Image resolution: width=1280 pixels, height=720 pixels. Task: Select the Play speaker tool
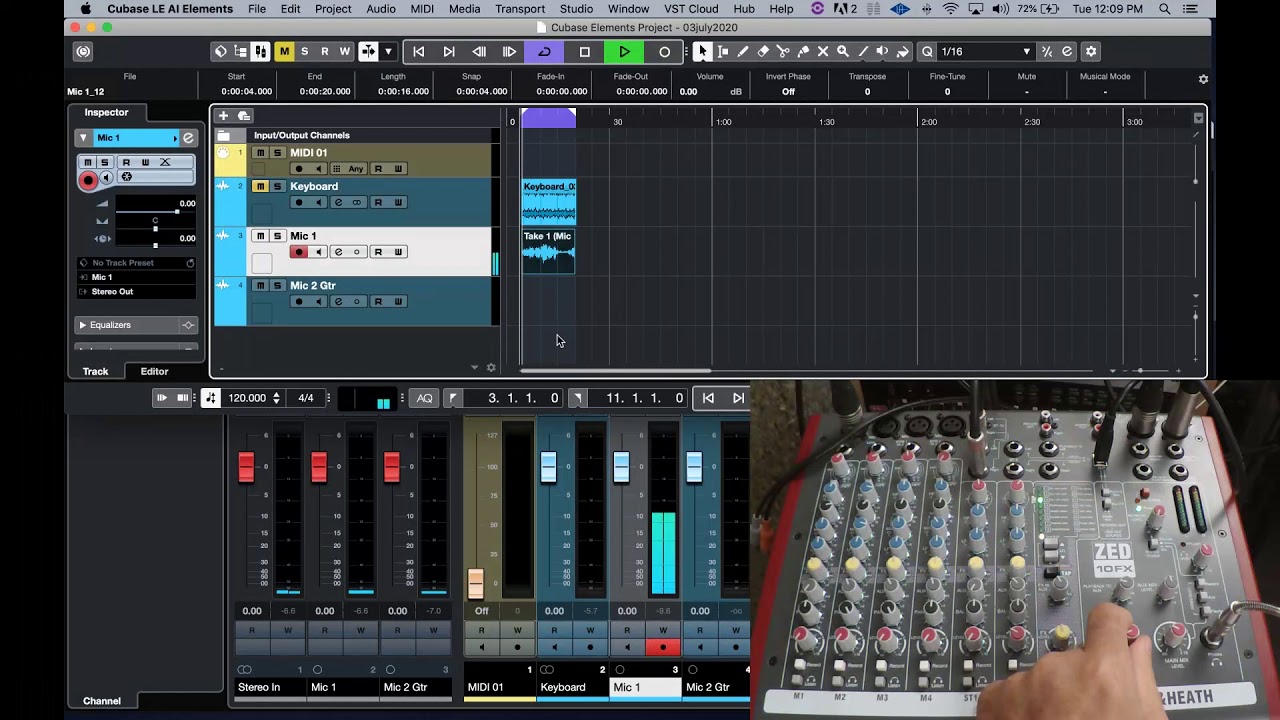tap(883, 52)
